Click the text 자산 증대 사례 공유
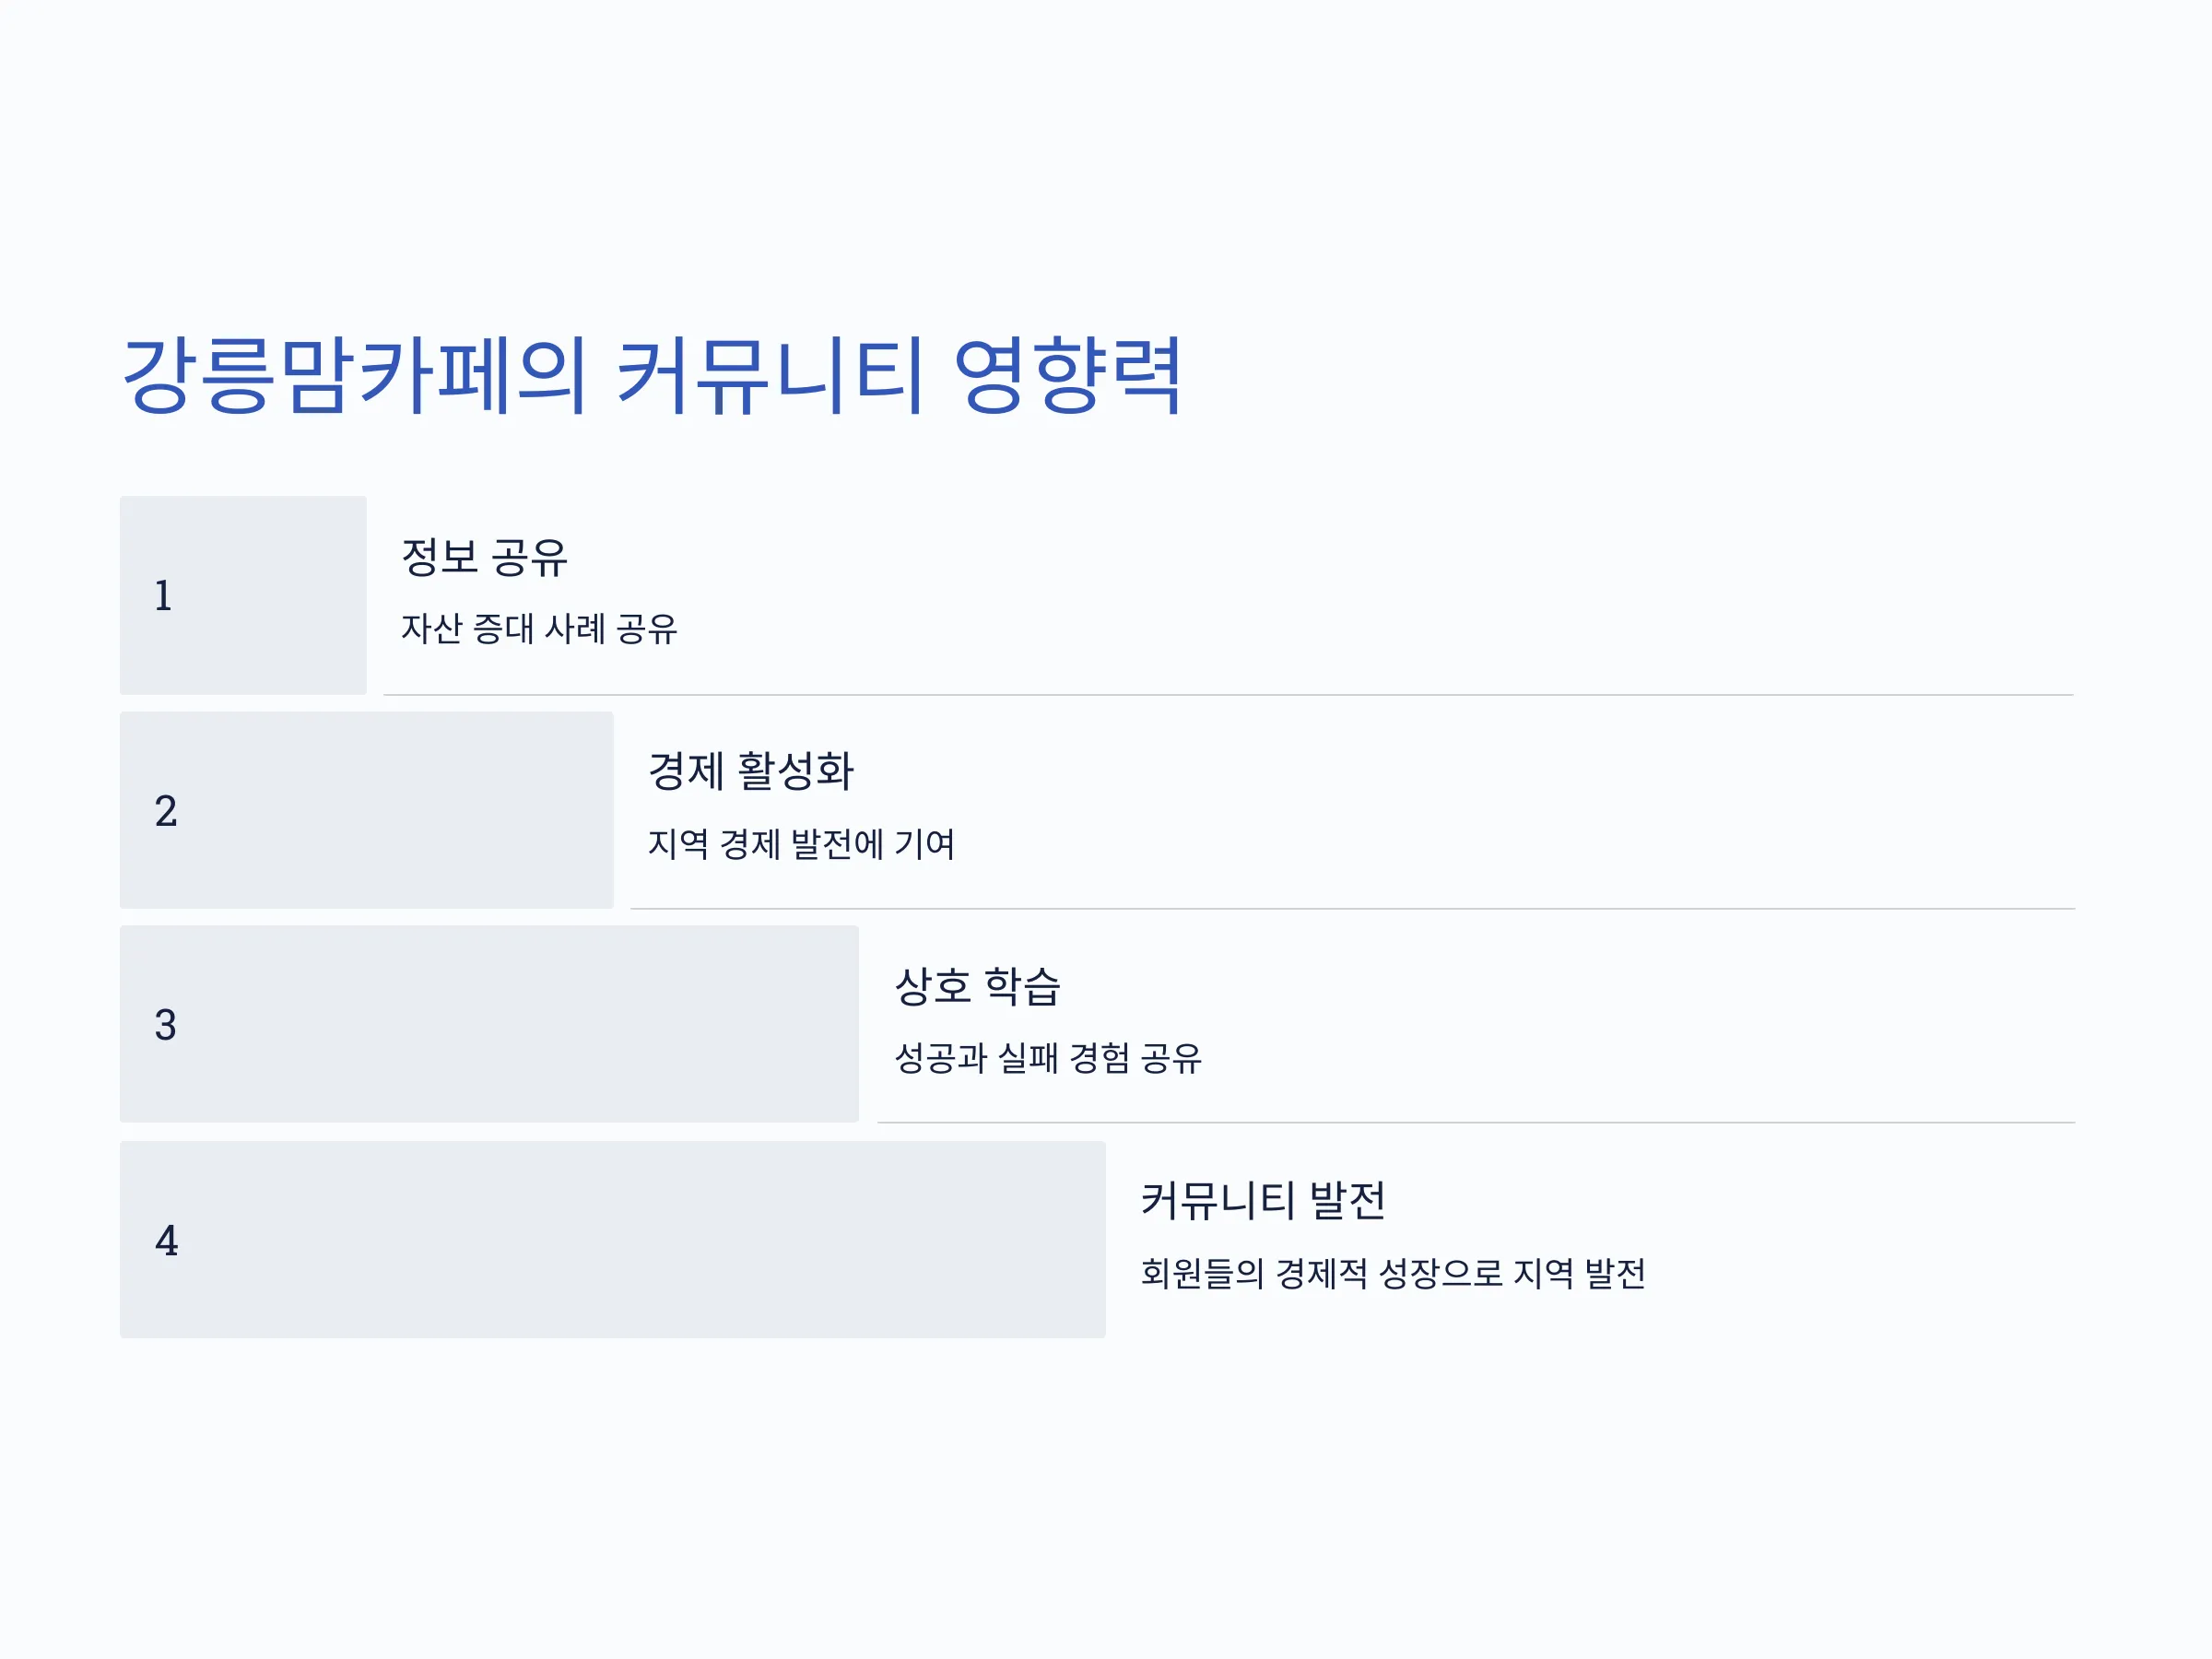Screen dimensions: 2212x1659 pos(539,629)
